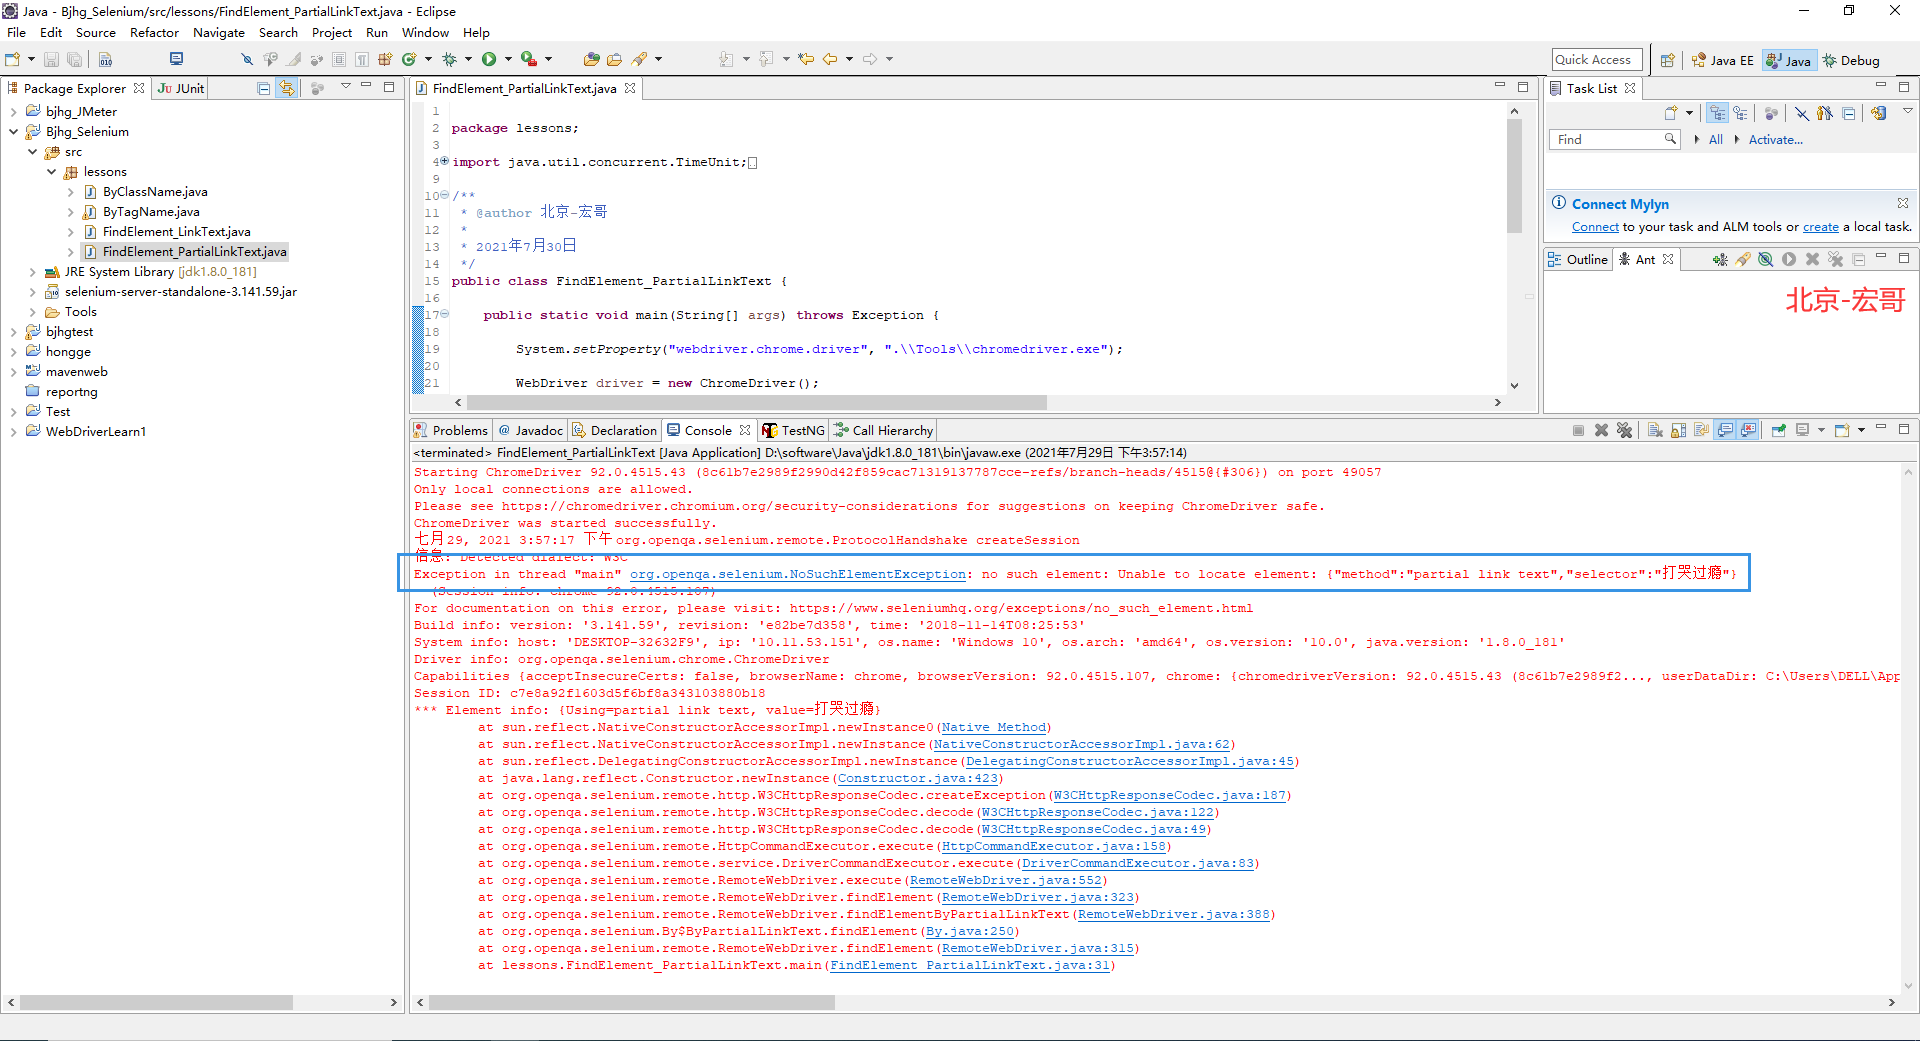Viewport: 1920px width, 1041px height.
Task: Click the Back navigation yellow arrow
Action: pos(830,59)
